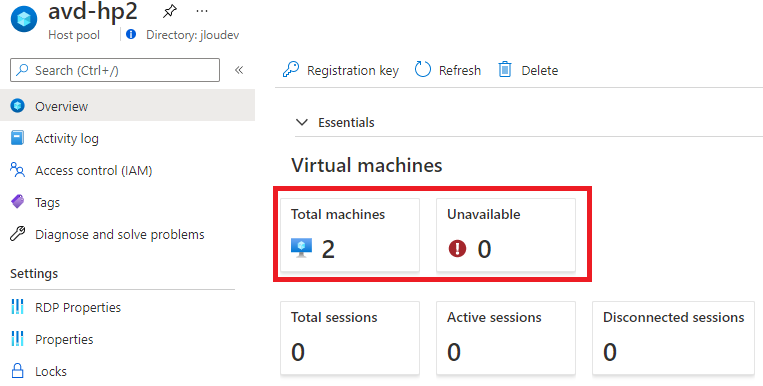This screenshot has width=763, height=386.
Task: Open the Total machines tile
Action: pyautogui.click(x=350, y=235)
